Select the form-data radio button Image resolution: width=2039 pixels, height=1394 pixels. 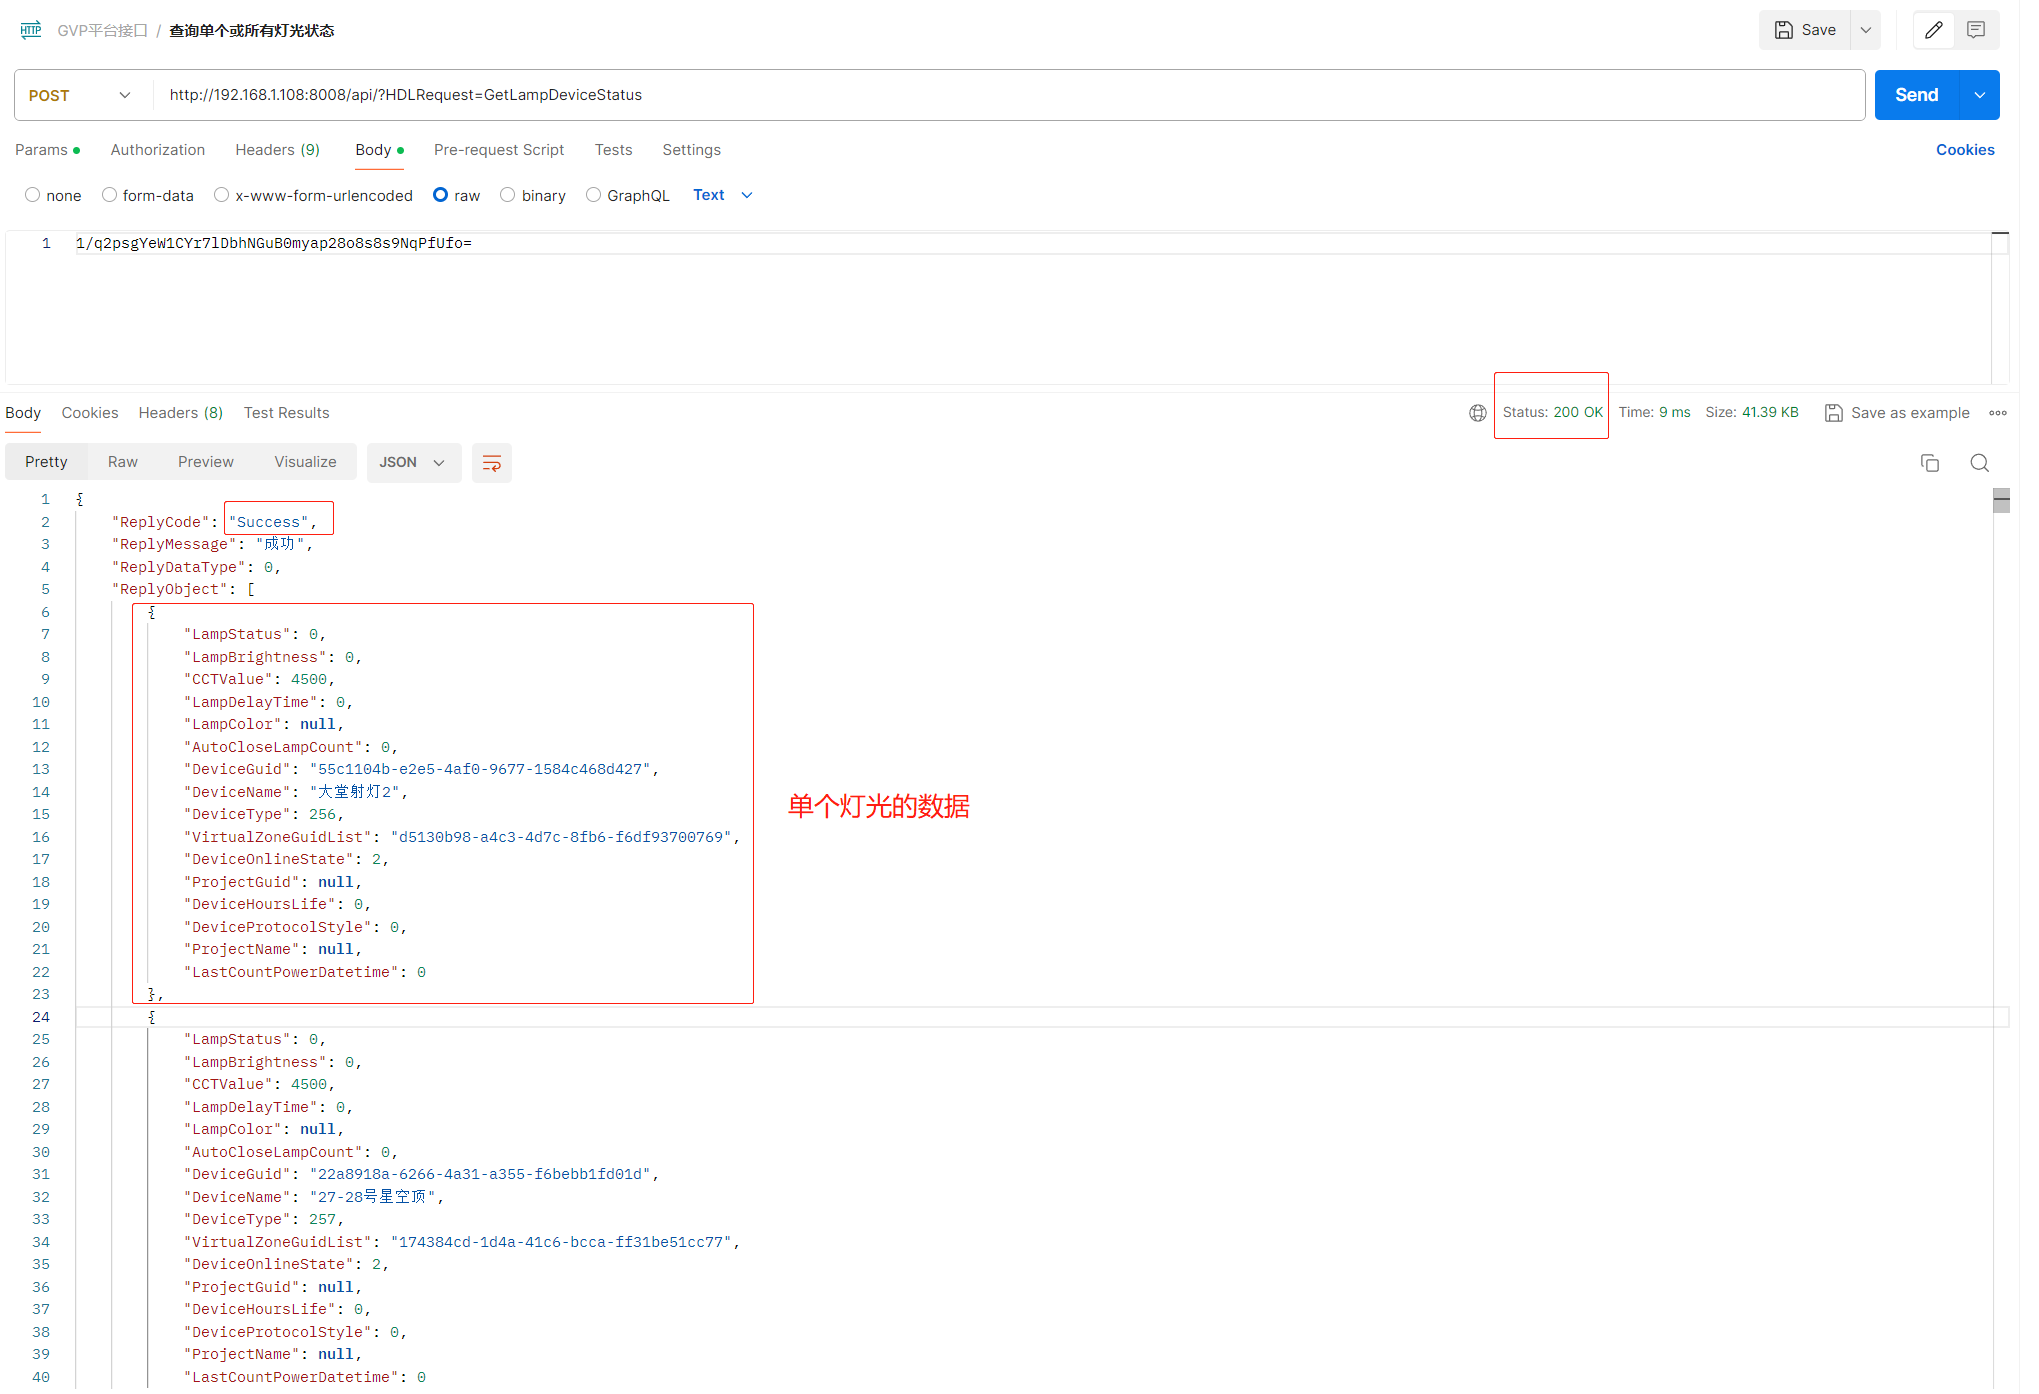pyautogui.click(x=110, y=195)
